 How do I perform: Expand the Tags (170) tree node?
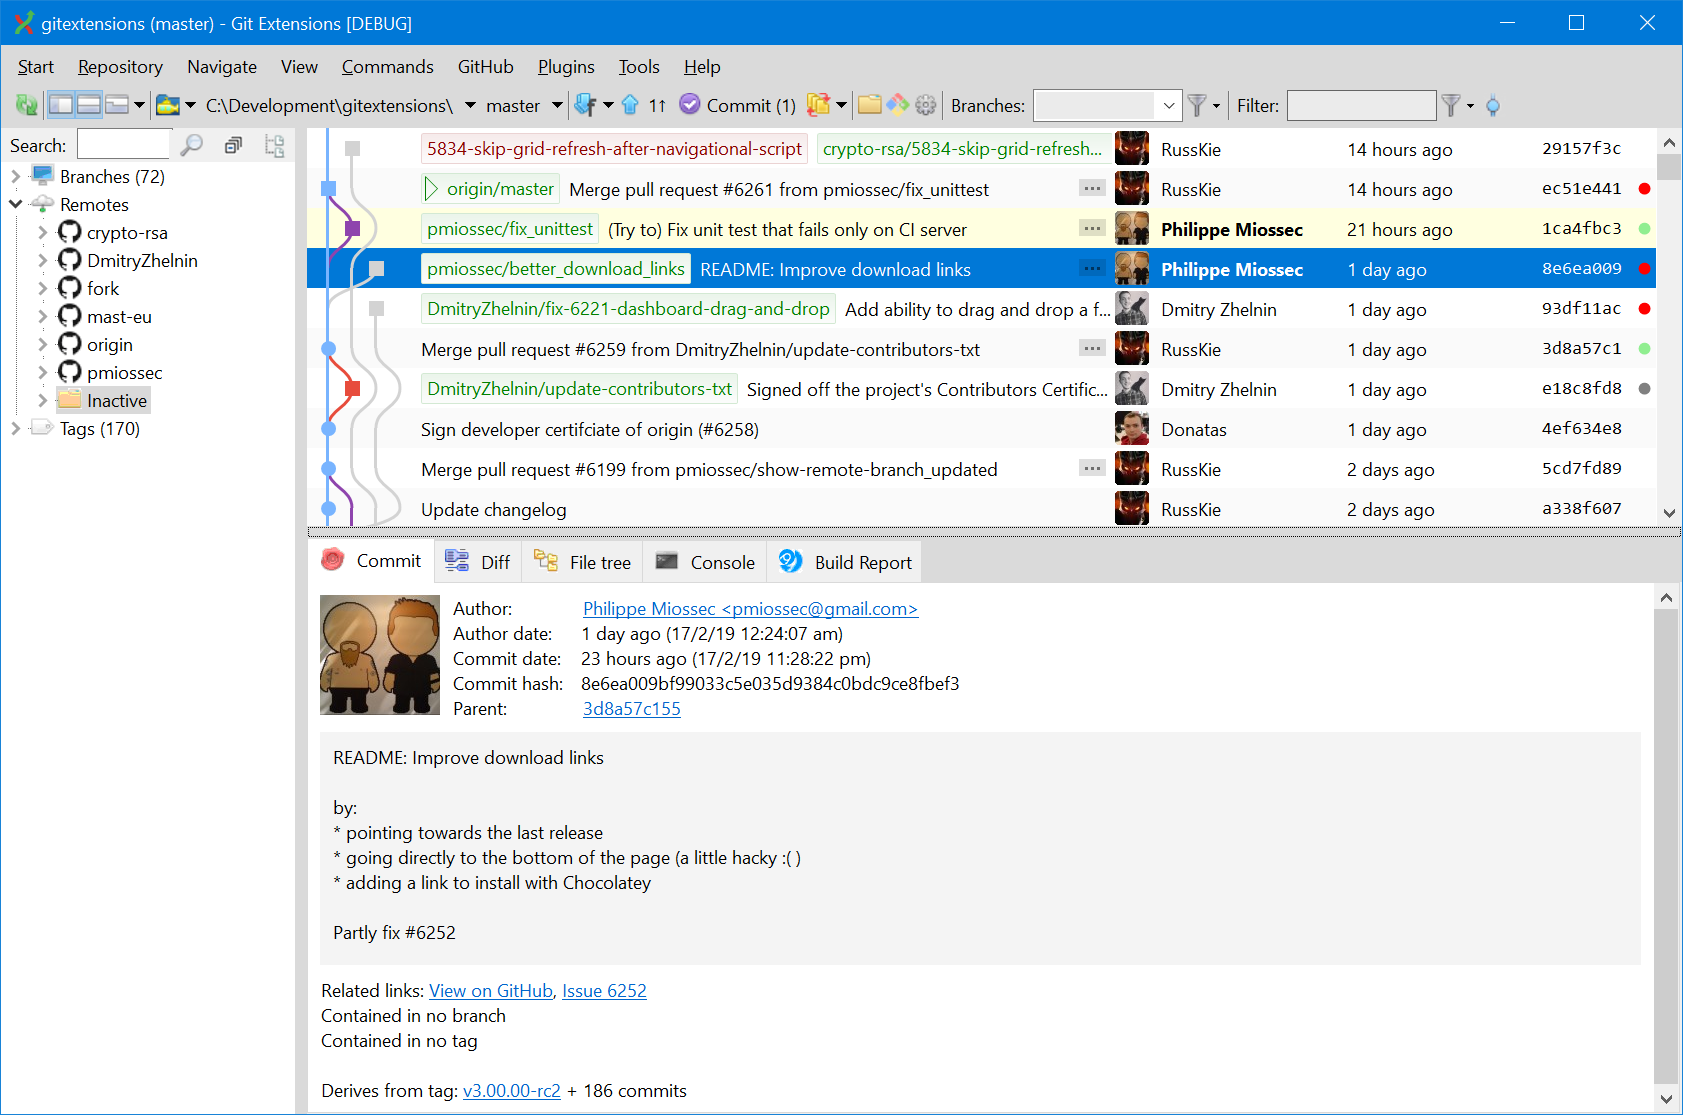tap(14, 428)
